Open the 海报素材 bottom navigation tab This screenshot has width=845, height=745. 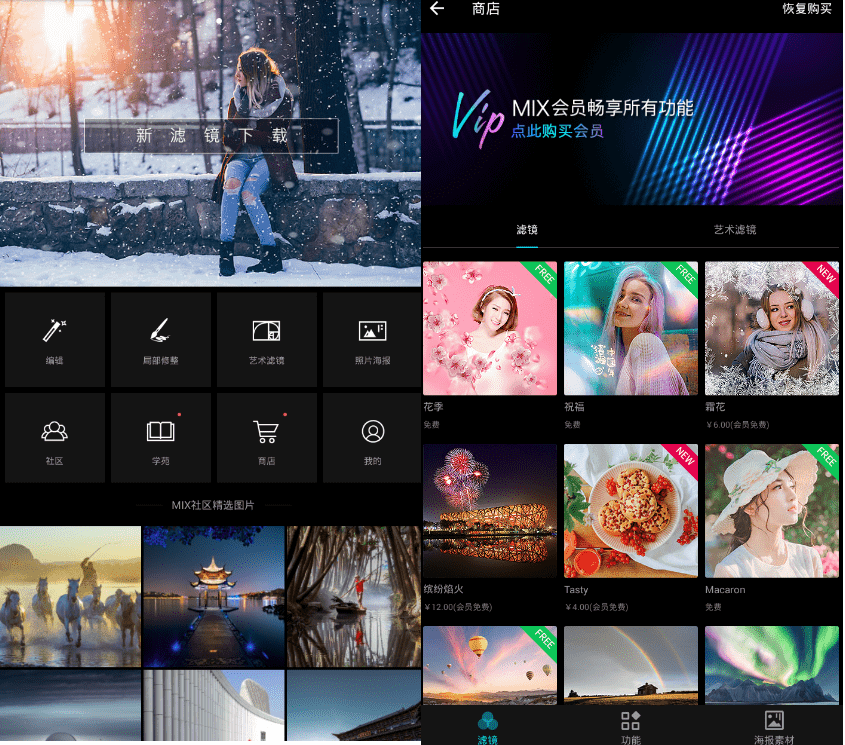pyautogui.click(x=773, y=725)
